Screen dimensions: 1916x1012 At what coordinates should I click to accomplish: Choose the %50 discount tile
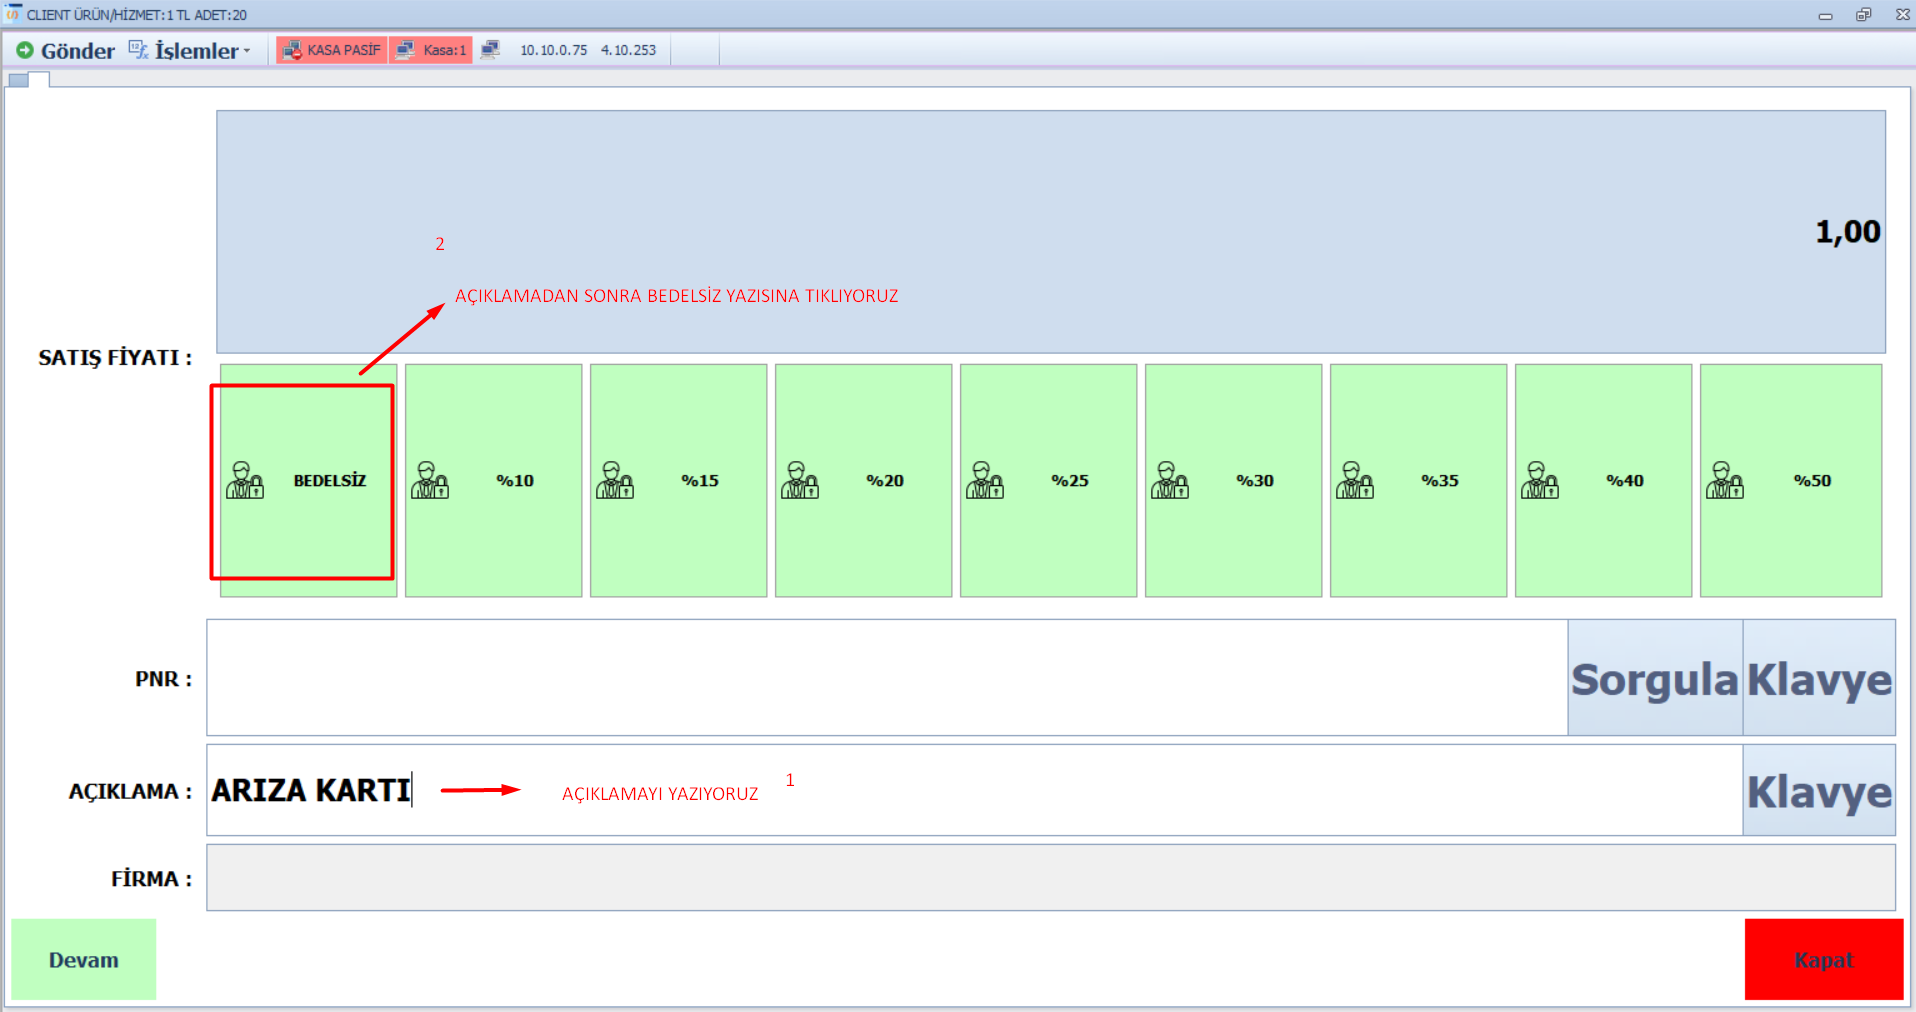click(x=1790, y=481)
